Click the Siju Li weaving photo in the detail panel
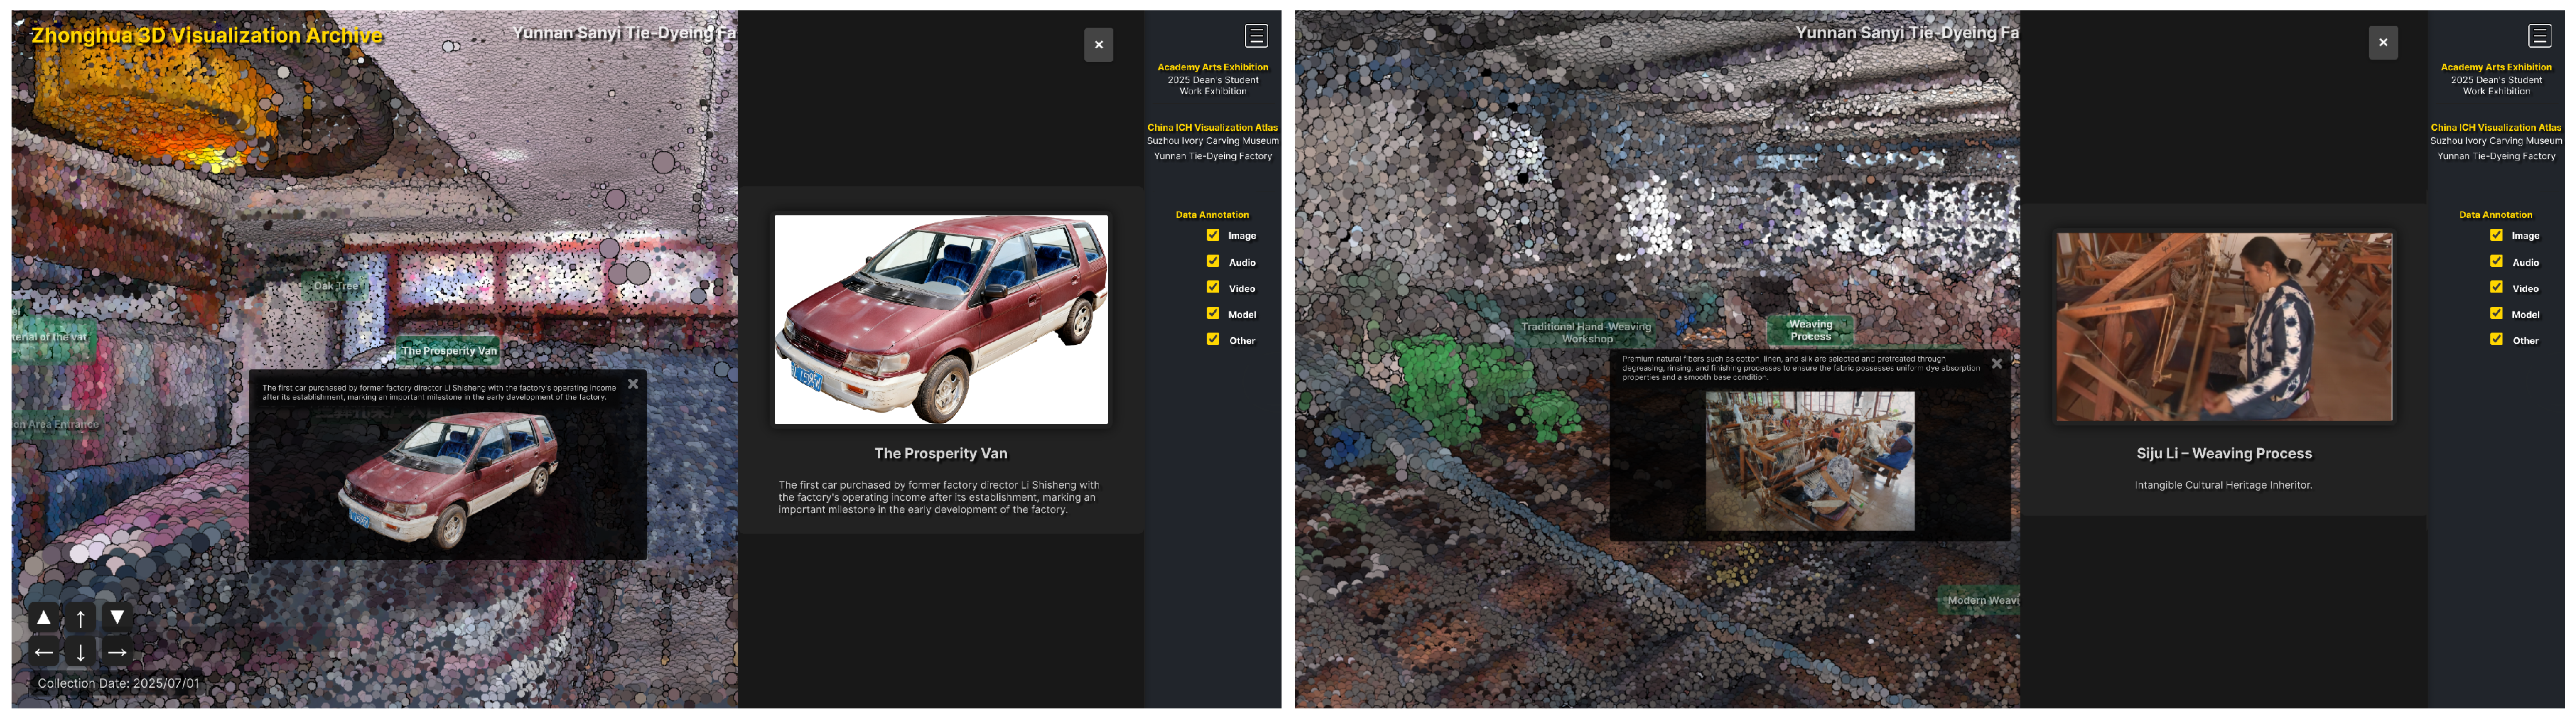Viewport: 2576px width, 720px height. 2224,327
